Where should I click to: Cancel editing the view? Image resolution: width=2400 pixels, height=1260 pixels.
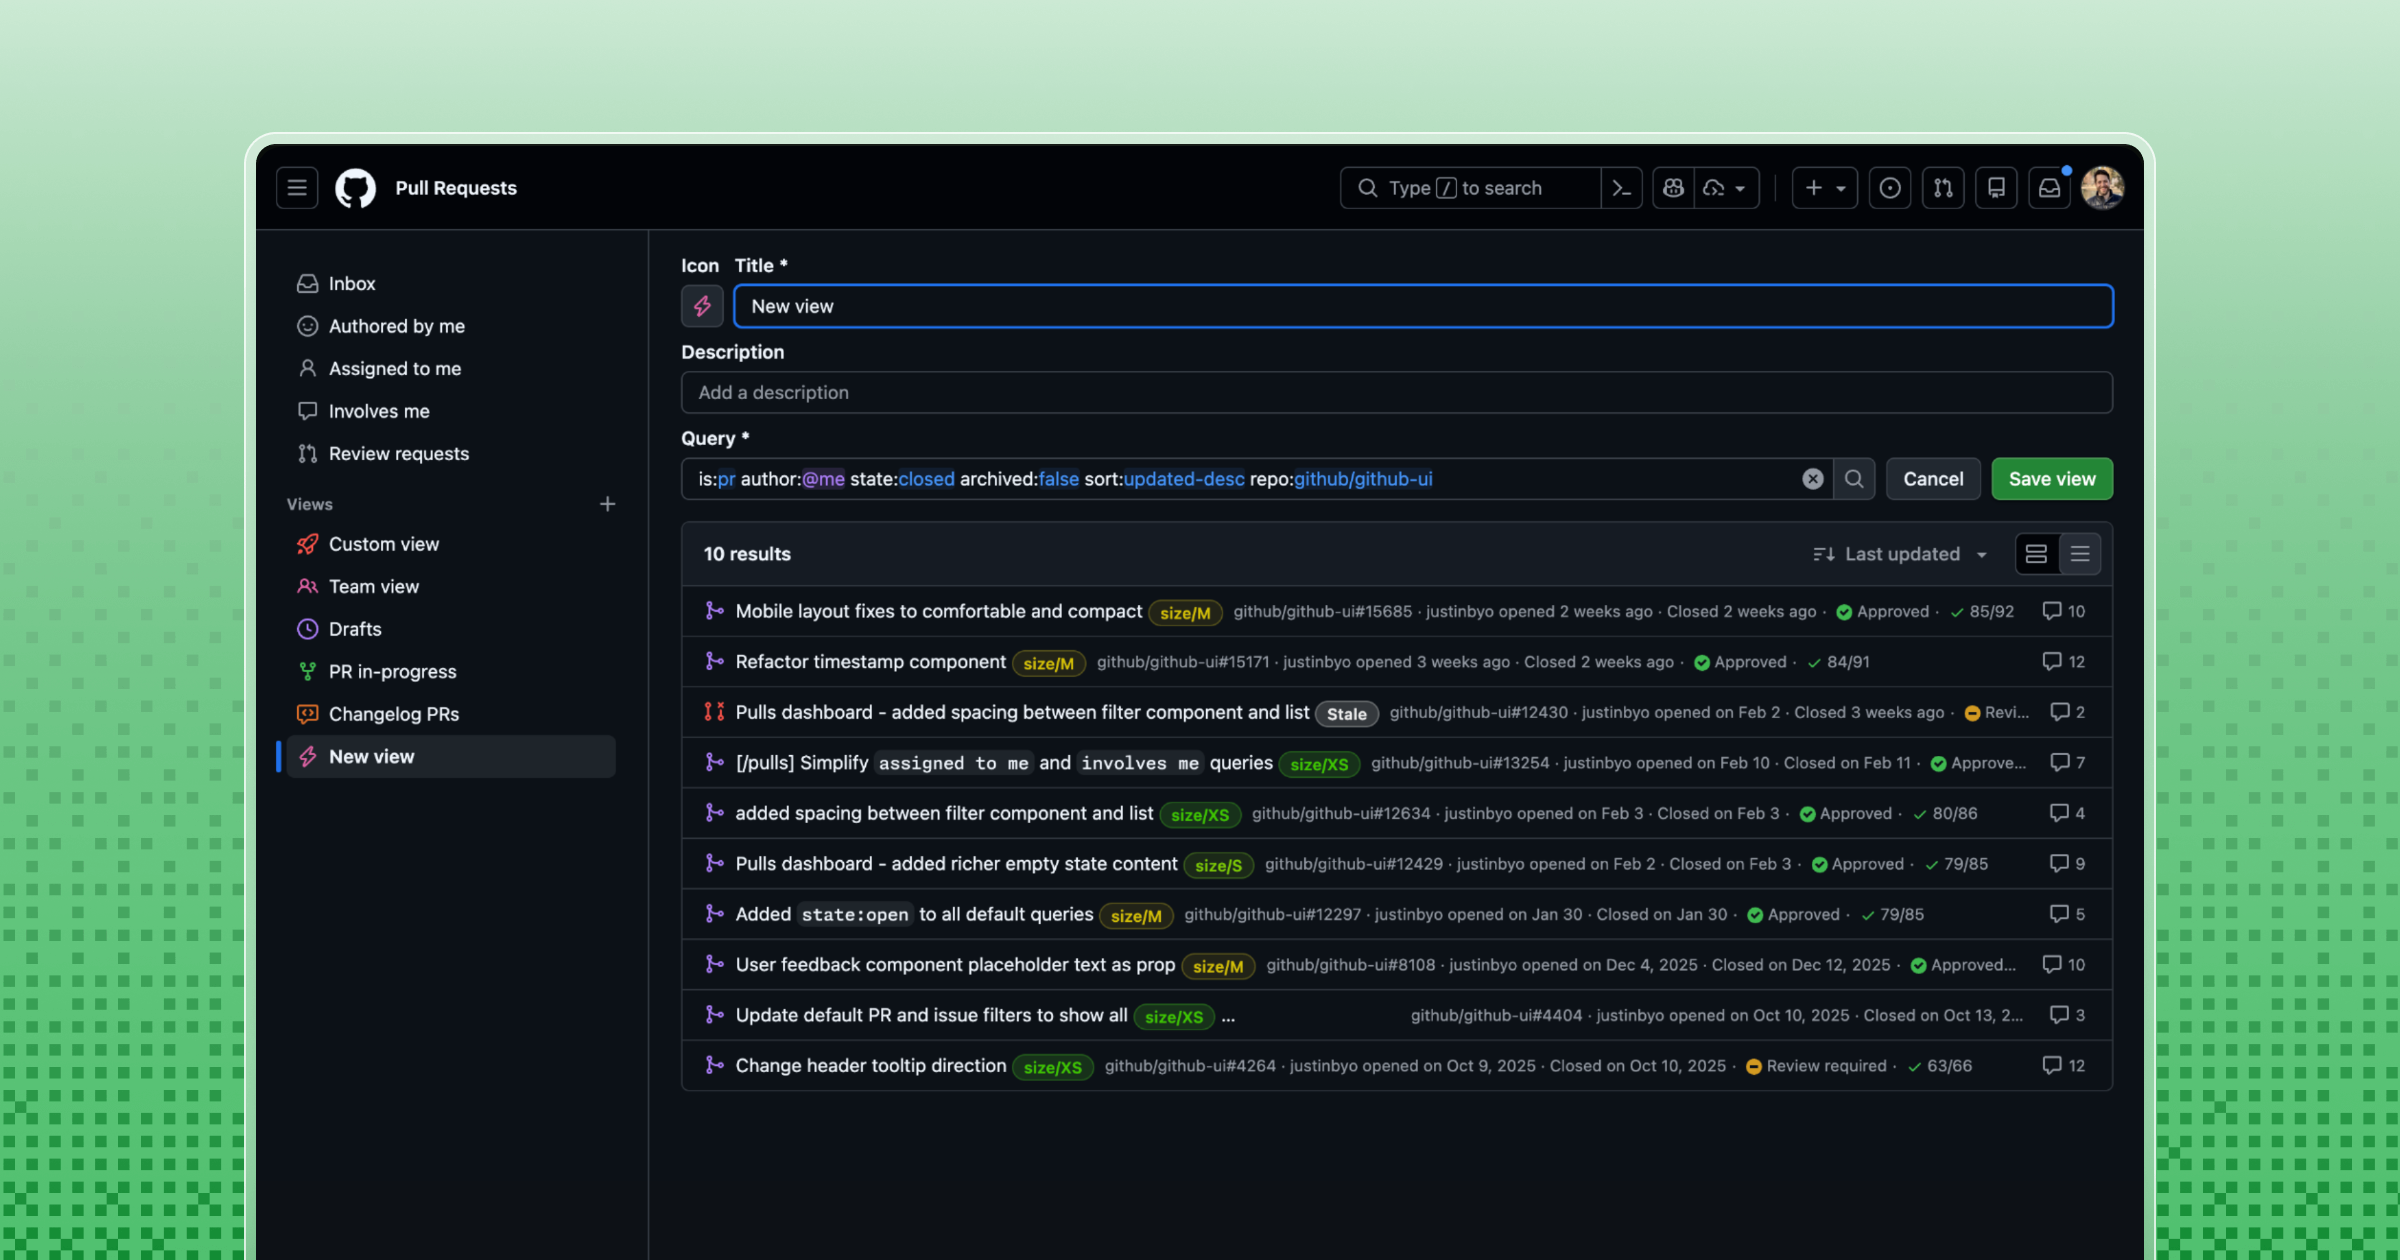1933,479
